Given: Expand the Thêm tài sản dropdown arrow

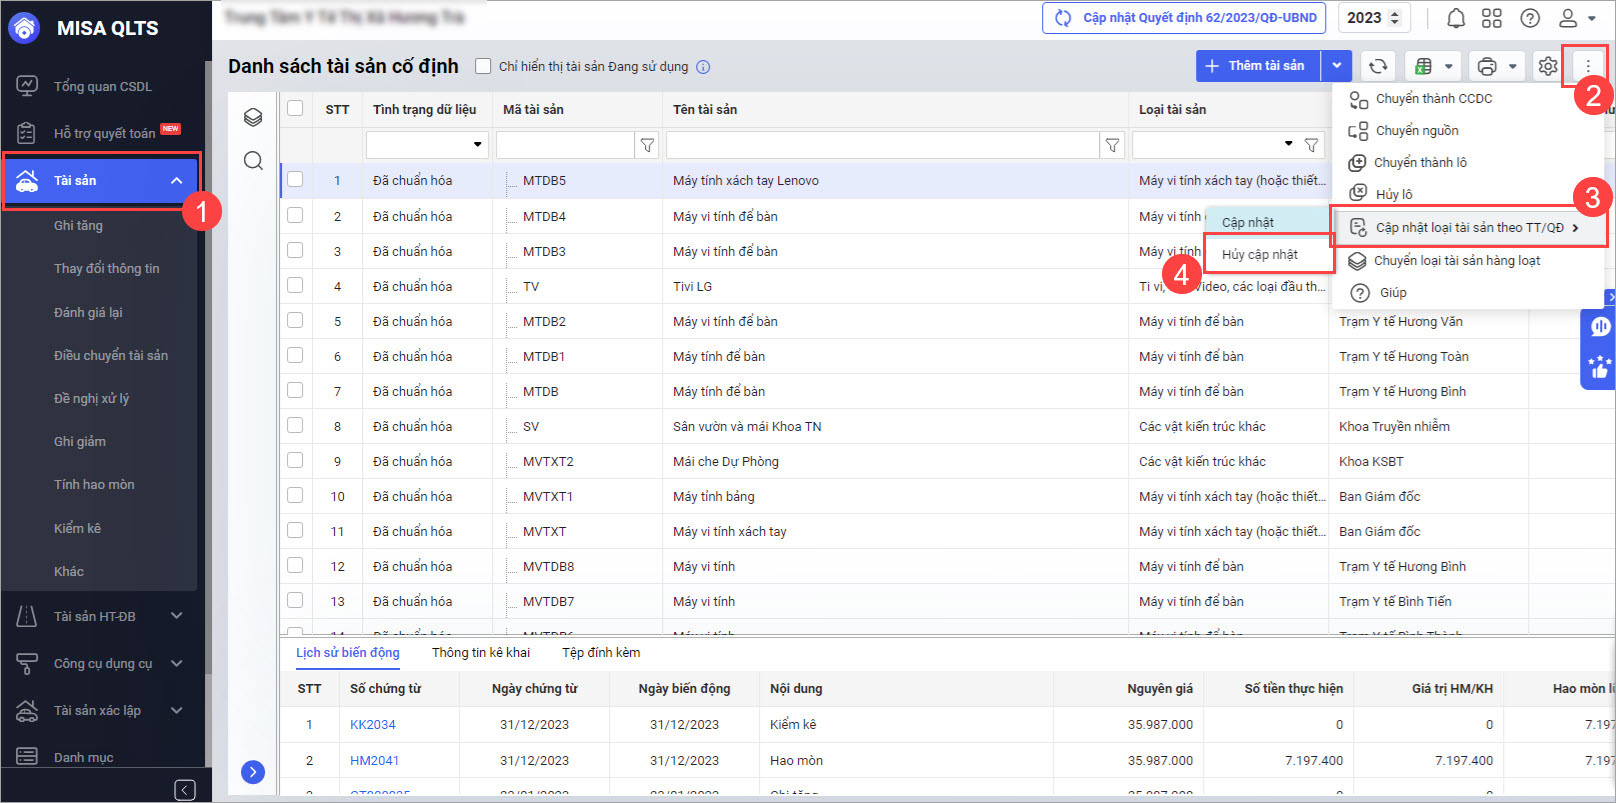Looking at the screenshot, I should tap(1337, 66).
